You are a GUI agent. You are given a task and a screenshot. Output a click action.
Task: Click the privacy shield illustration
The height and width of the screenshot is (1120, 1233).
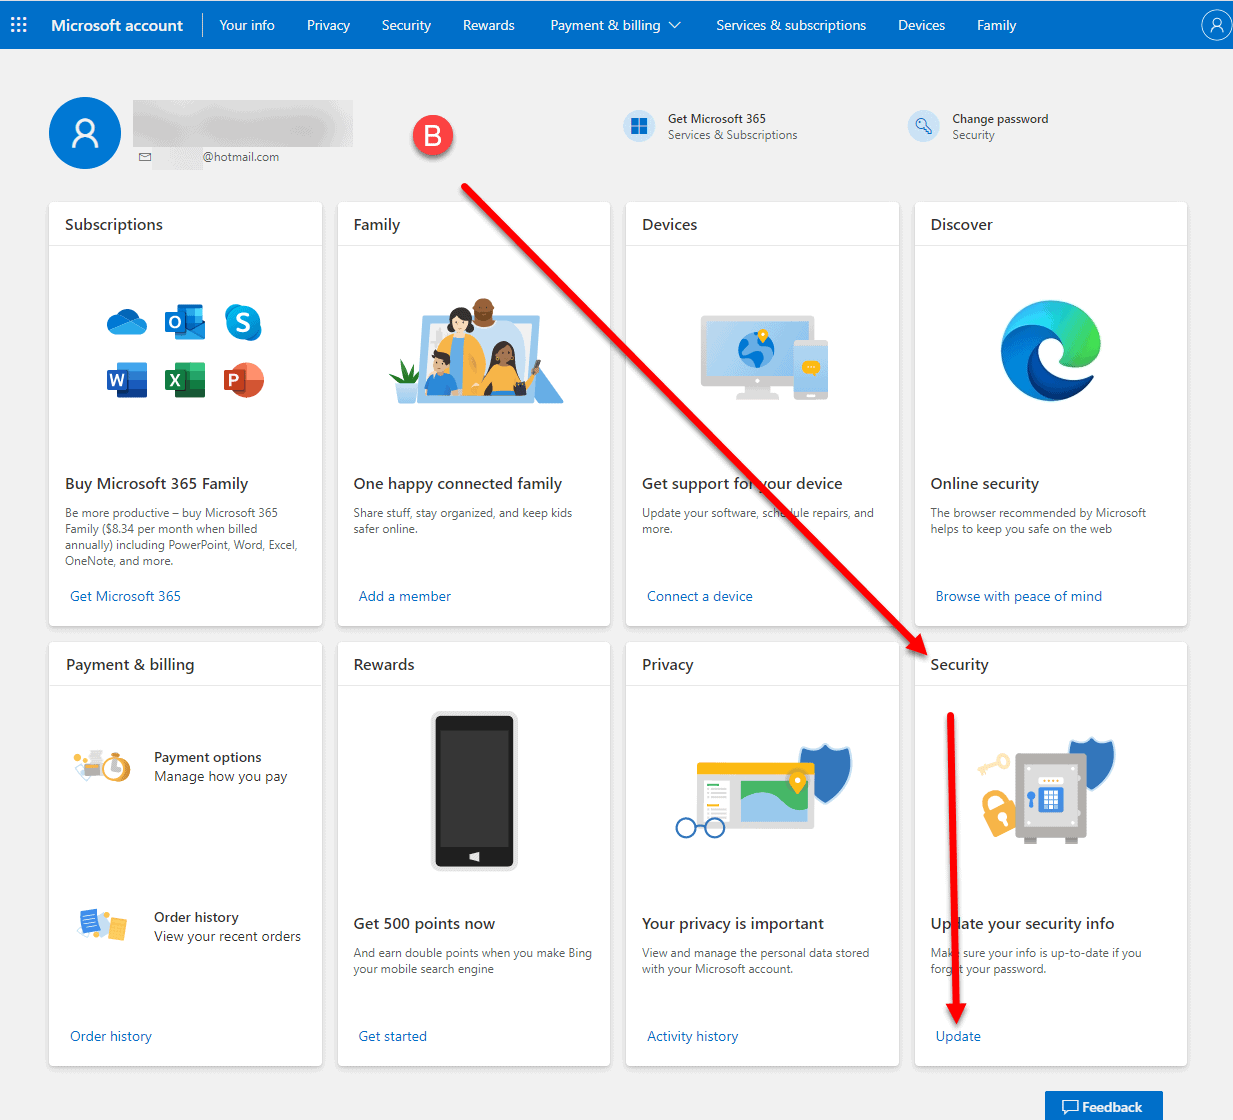pos(764,790)
